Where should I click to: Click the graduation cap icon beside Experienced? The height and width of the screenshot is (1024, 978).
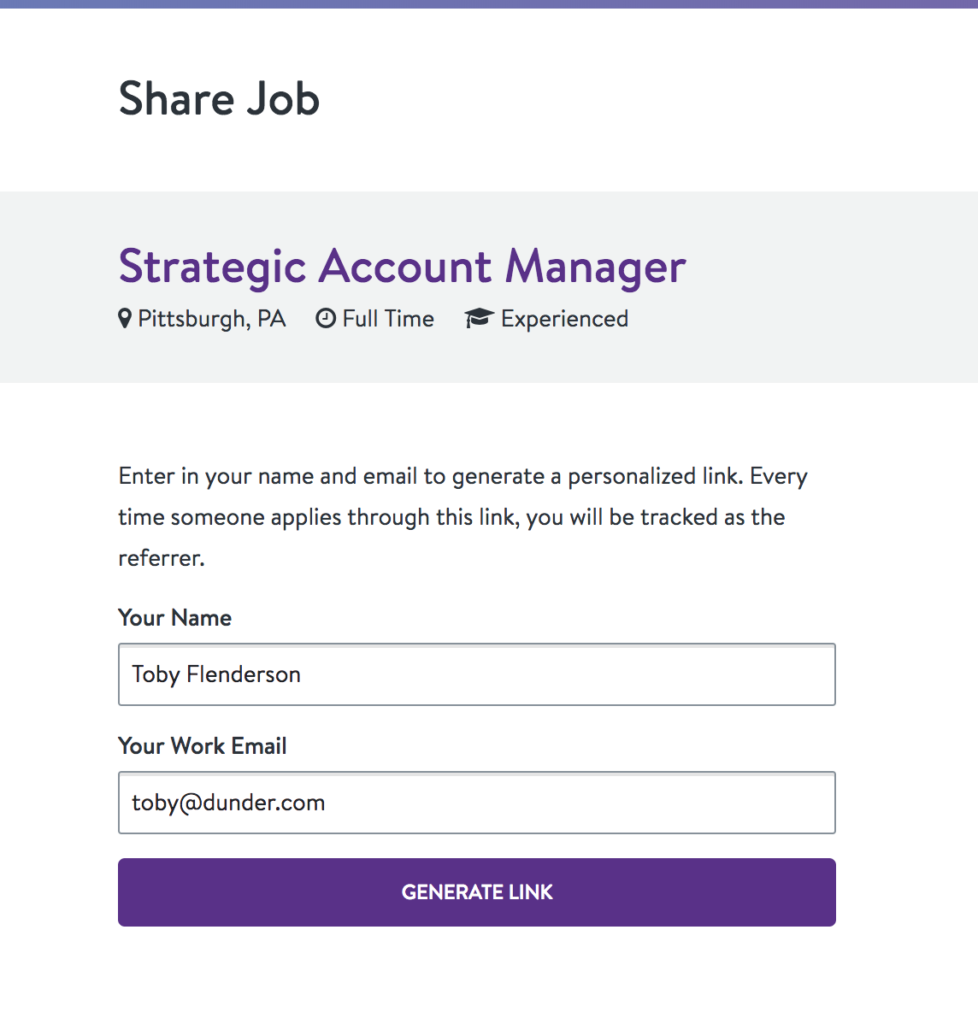[479, 318]
